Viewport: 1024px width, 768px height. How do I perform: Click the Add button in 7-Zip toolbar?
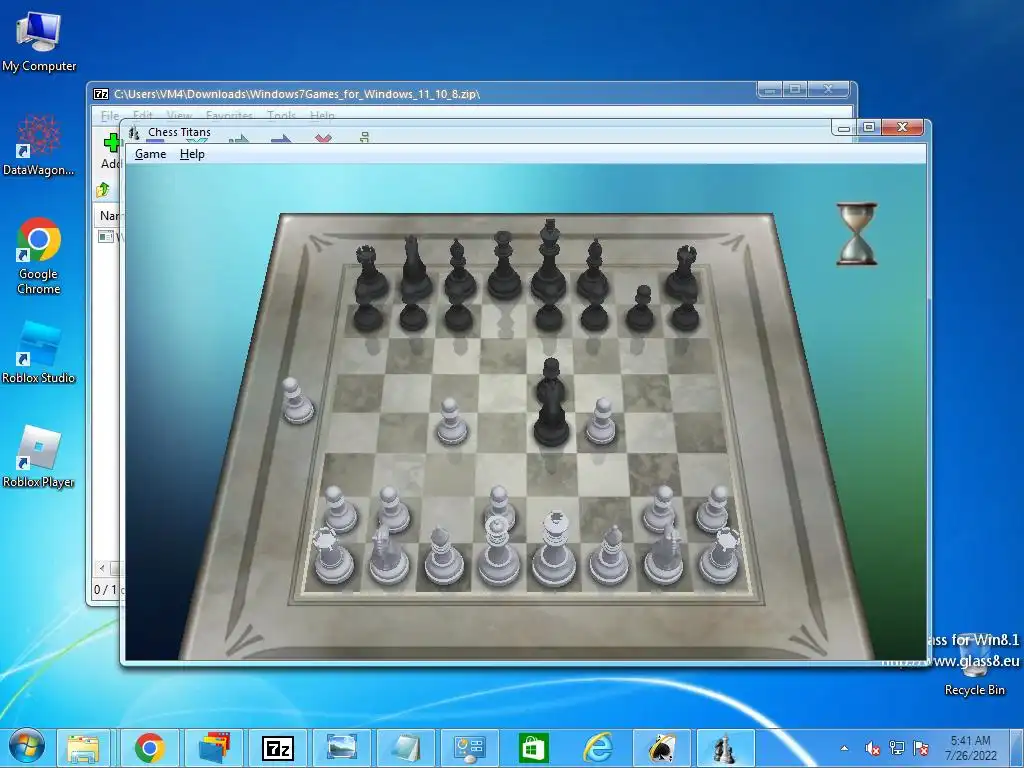(x=110, y=151)
